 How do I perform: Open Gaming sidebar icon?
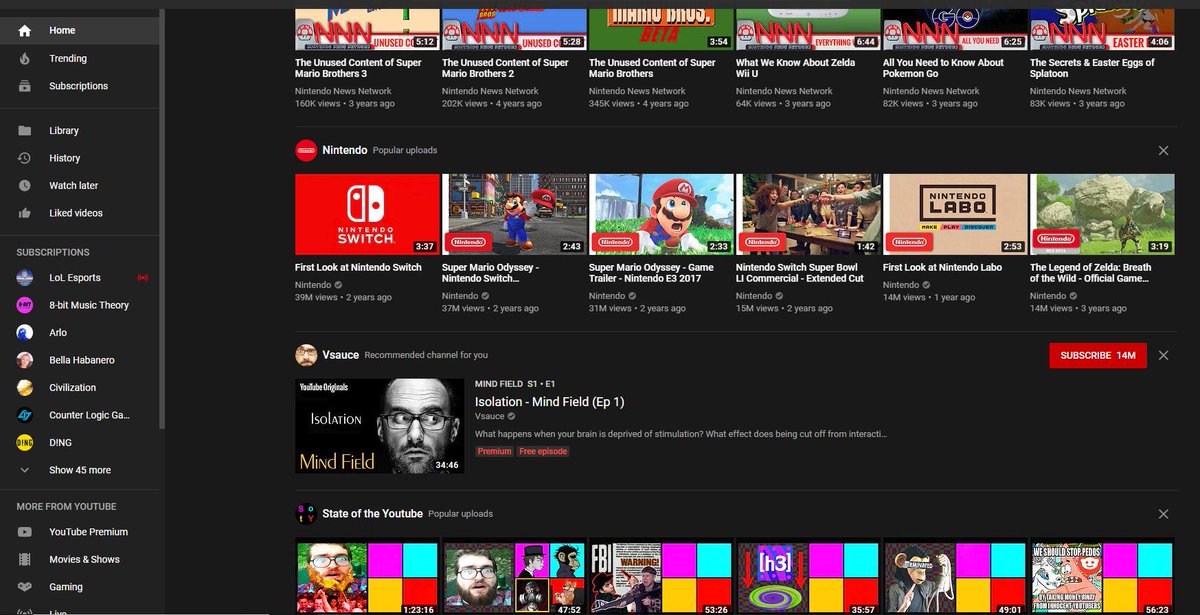pos(25,587)
